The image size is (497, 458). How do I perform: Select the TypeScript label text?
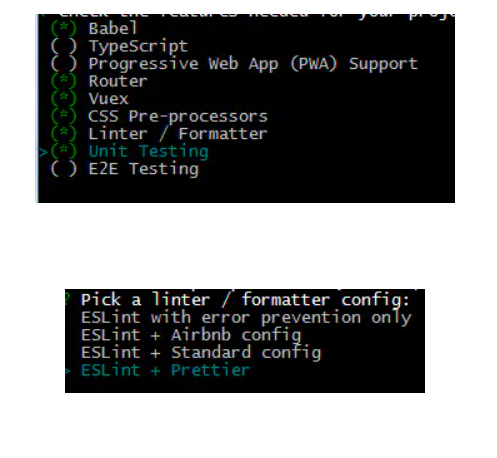click(x=138, y=47)
